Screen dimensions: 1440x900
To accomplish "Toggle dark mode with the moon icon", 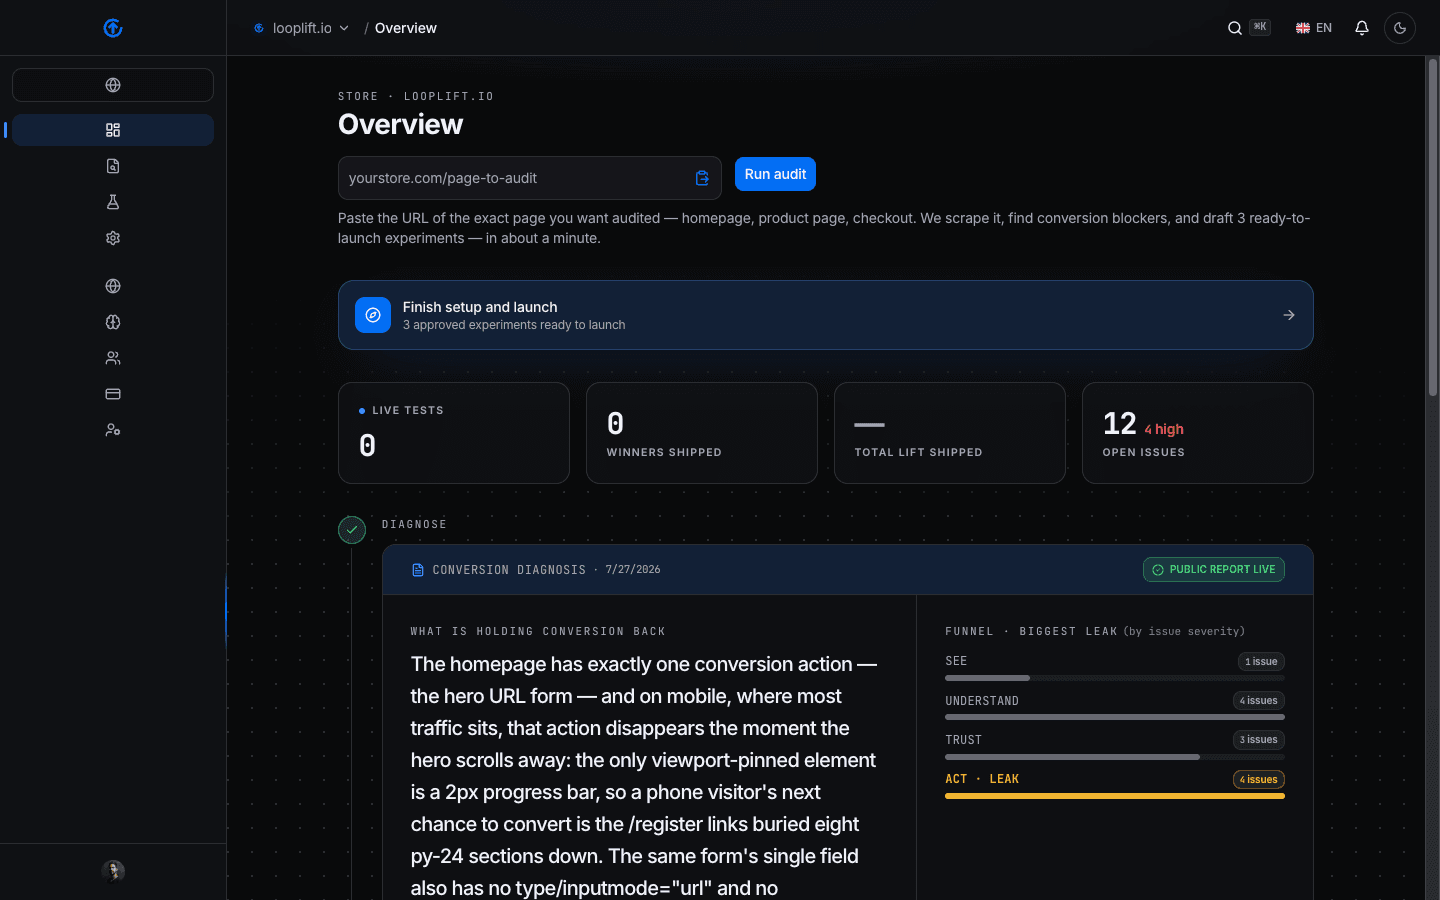I will click(1400, 28).
